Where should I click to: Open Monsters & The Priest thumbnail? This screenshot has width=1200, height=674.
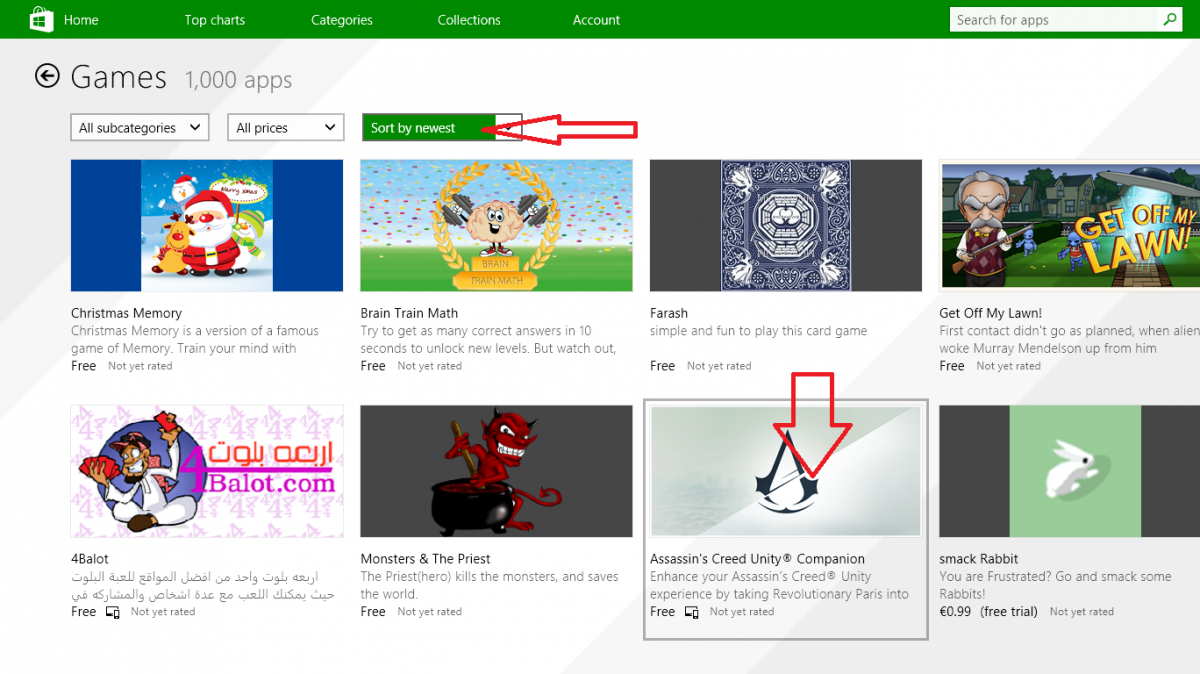(x=496, y=471)
